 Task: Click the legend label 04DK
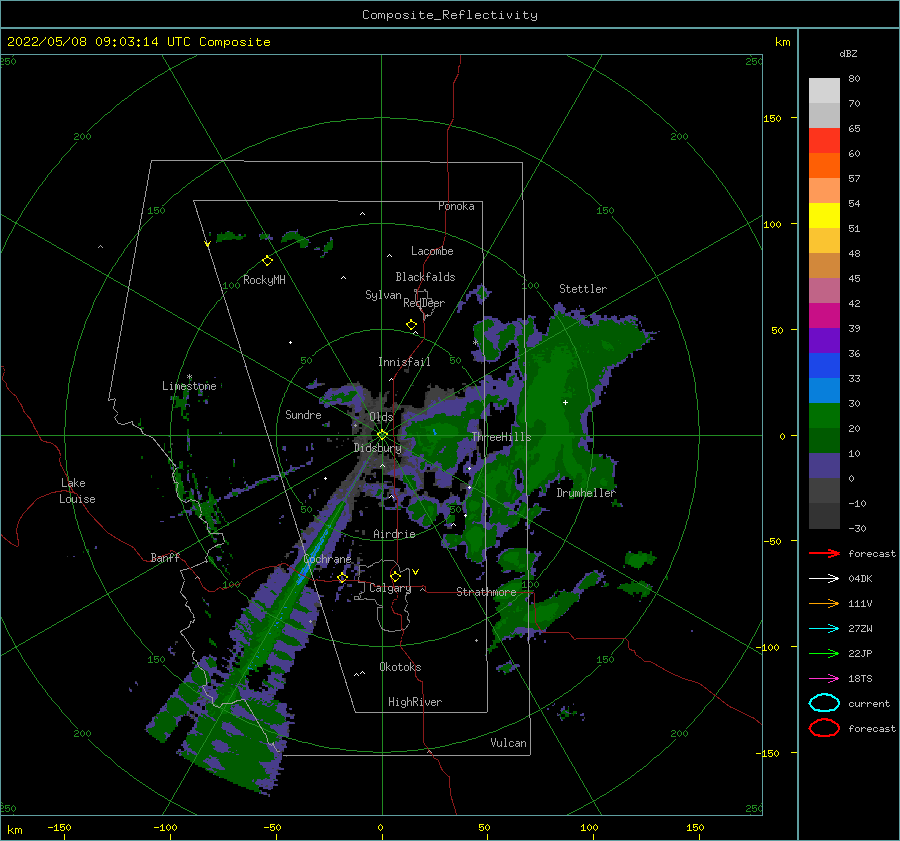[x=860, y=579]
